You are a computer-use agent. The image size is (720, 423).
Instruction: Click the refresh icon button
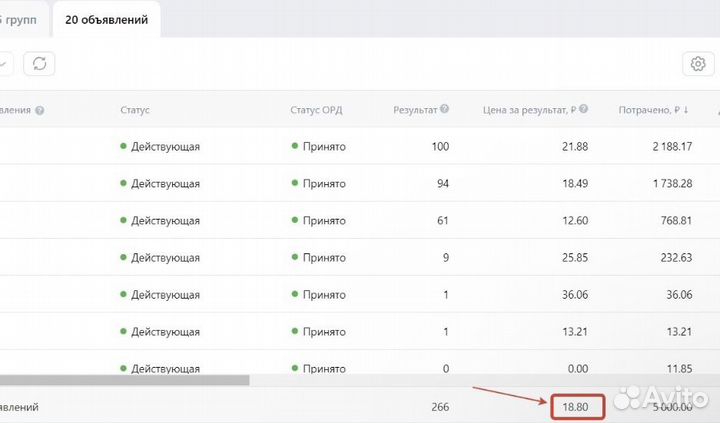tap(39, 63)
